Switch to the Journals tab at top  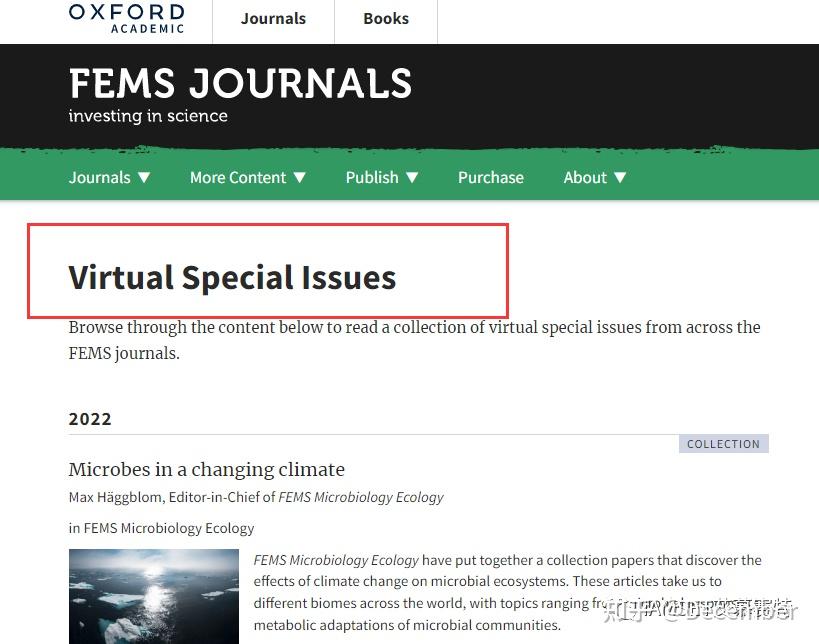[273, 17]
